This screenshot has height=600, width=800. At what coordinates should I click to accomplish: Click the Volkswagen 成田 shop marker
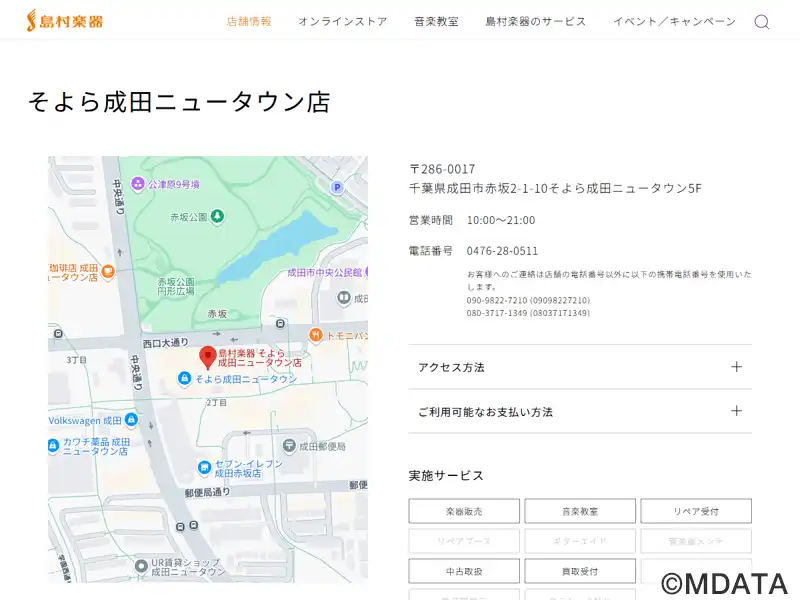[131, 420]
